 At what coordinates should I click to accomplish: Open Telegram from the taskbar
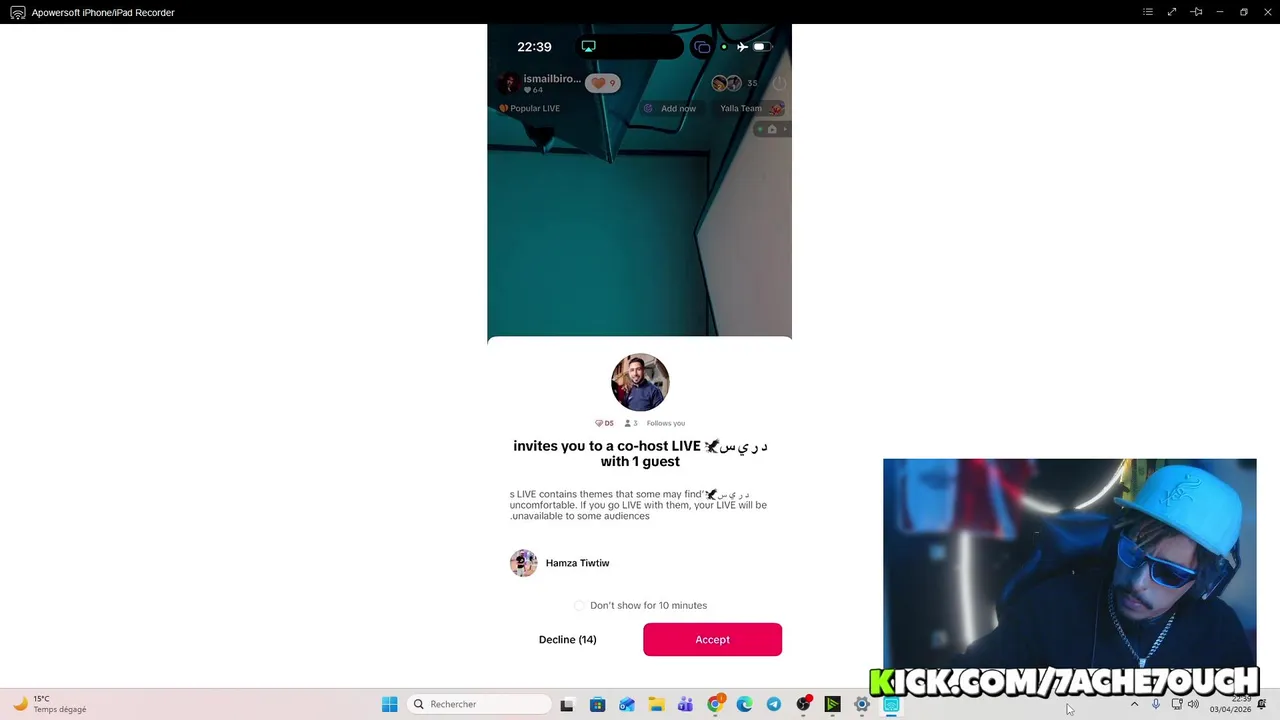pyautogui.click(x=774, y=704)
